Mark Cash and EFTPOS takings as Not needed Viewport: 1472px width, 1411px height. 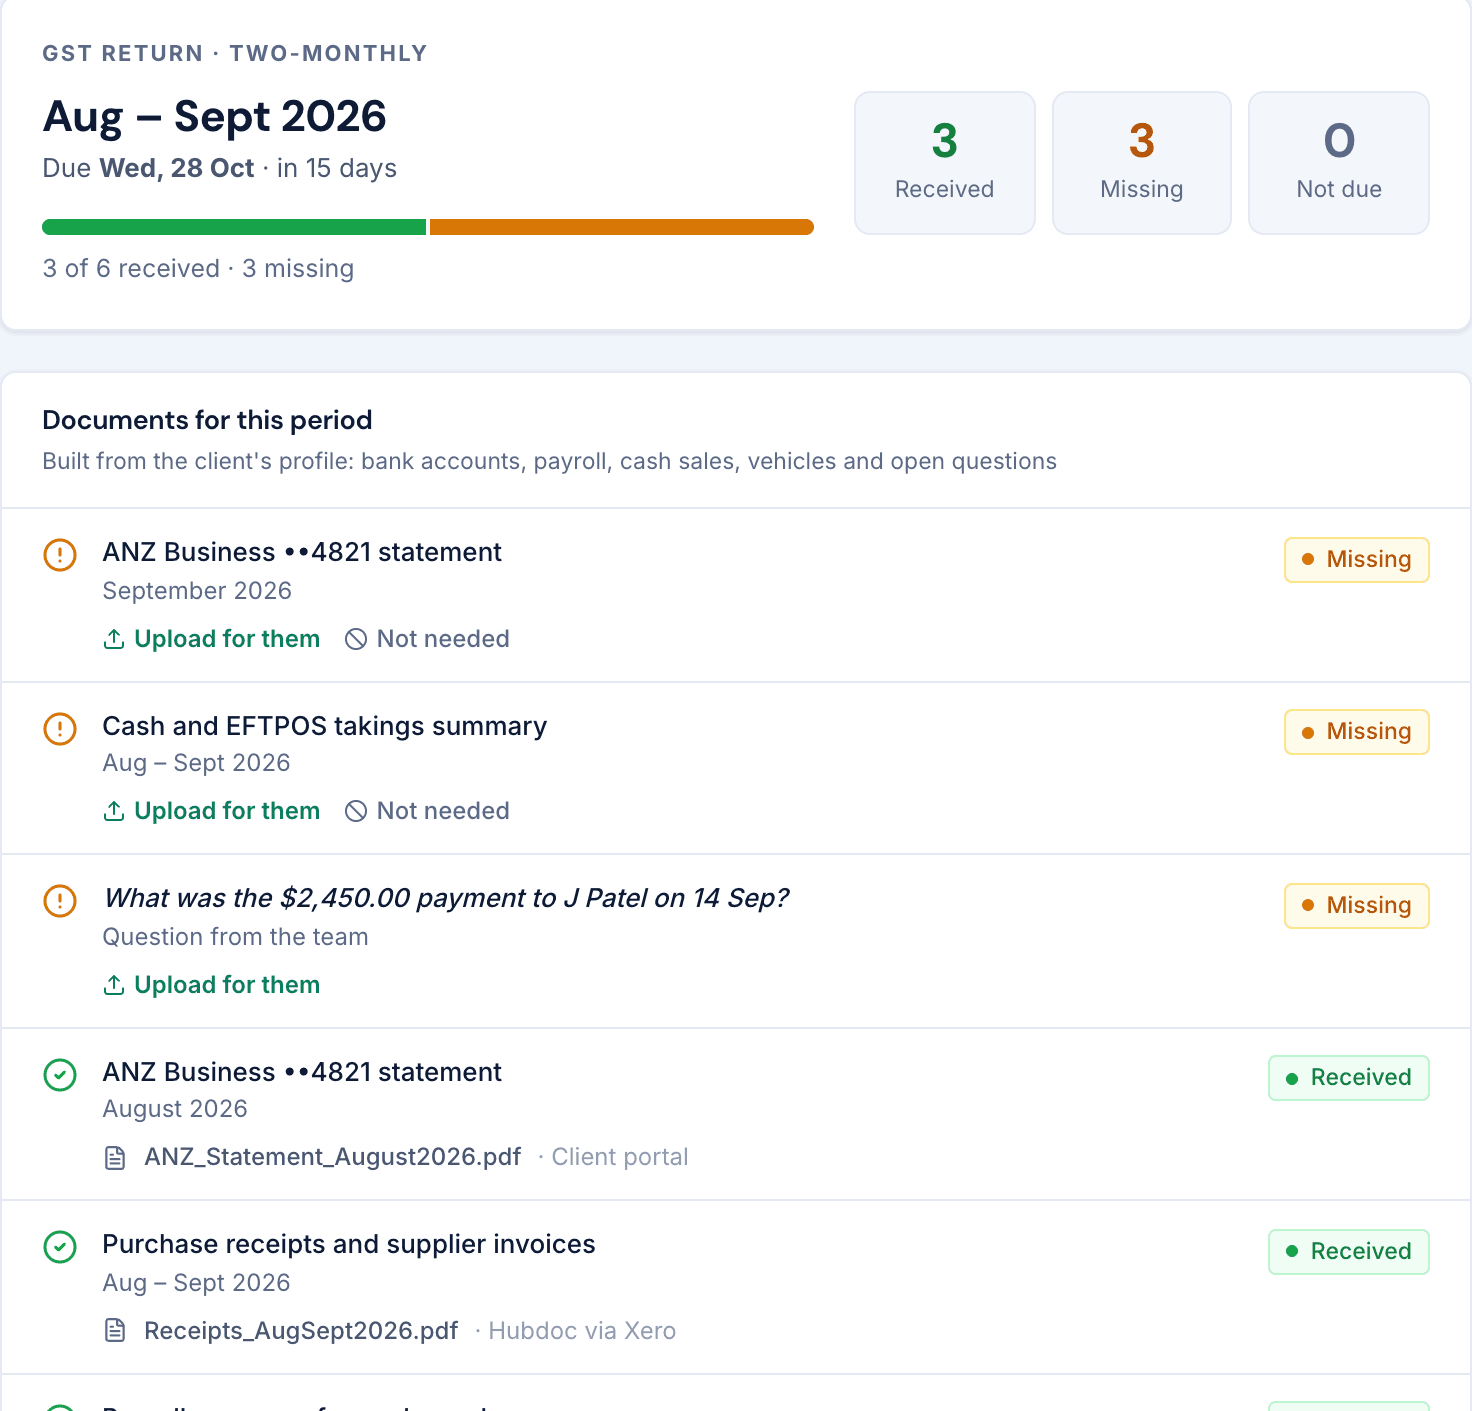[427, 811]
